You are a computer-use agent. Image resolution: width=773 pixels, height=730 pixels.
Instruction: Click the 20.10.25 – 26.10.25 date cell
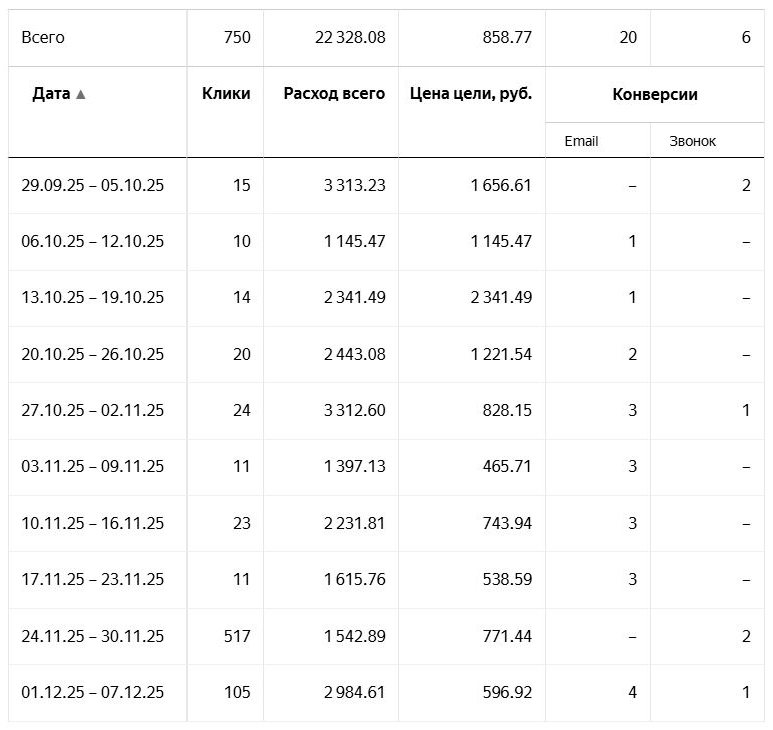click(x=92, y=354)
